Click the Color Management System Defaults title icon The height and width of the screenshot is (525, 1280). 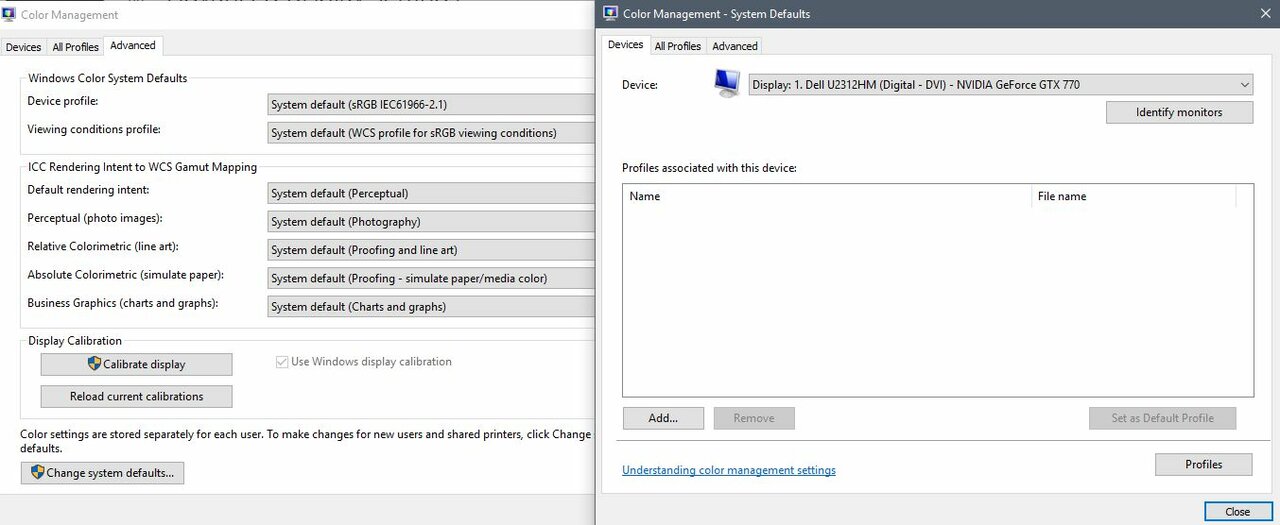point(610,14)
